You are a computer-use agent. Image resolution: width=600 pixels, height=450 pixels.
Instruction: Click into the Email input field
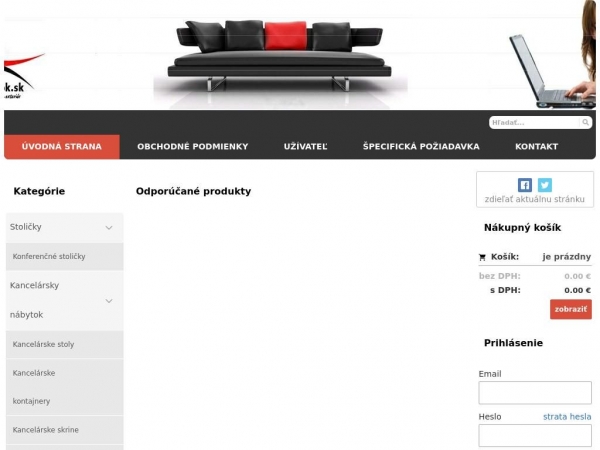pyautogui.click(x=535, y=392)
